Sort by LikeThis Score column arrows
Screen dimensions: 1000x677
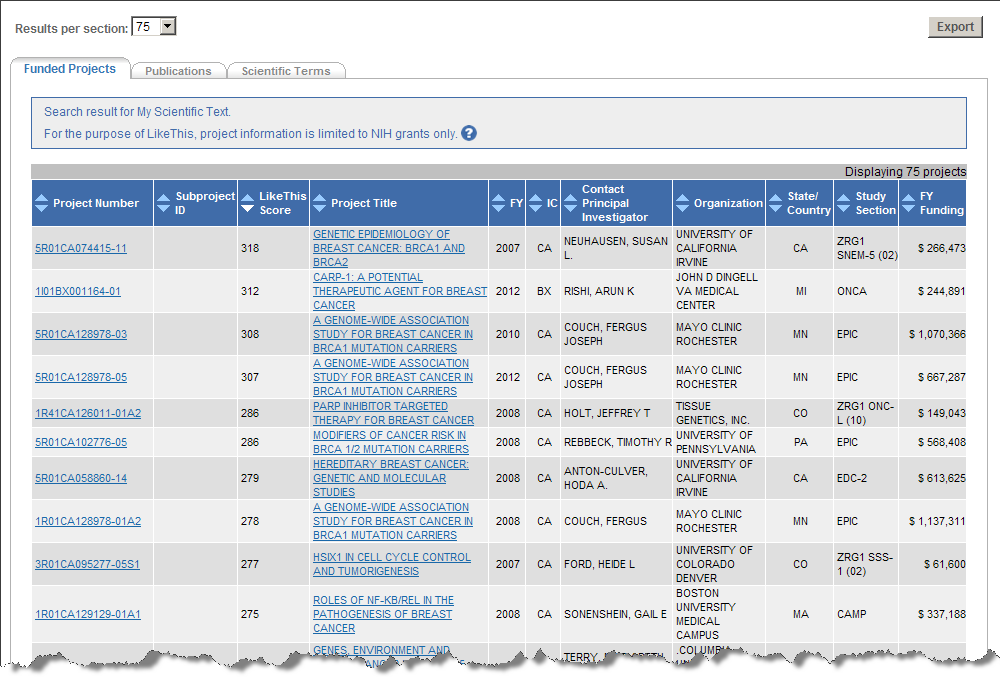[247, 203]
